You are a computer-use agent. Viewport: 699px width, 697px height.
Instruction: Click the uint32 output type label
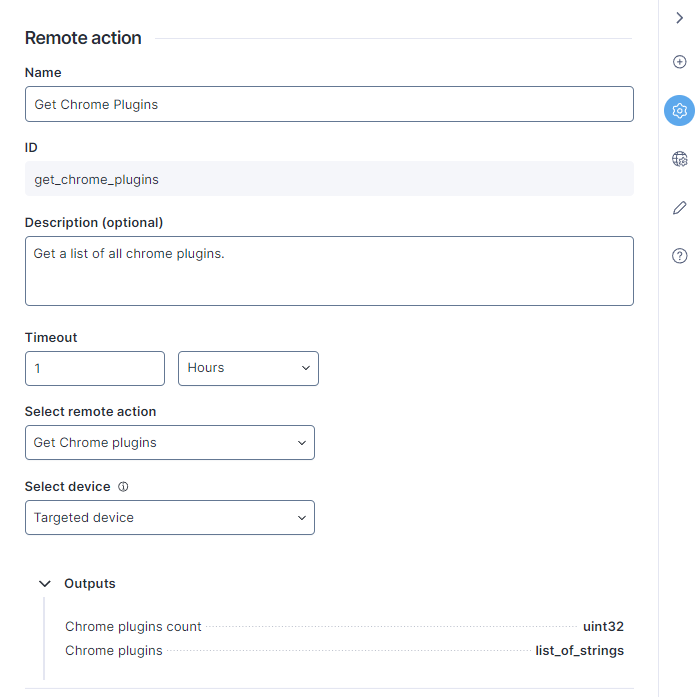603,627
